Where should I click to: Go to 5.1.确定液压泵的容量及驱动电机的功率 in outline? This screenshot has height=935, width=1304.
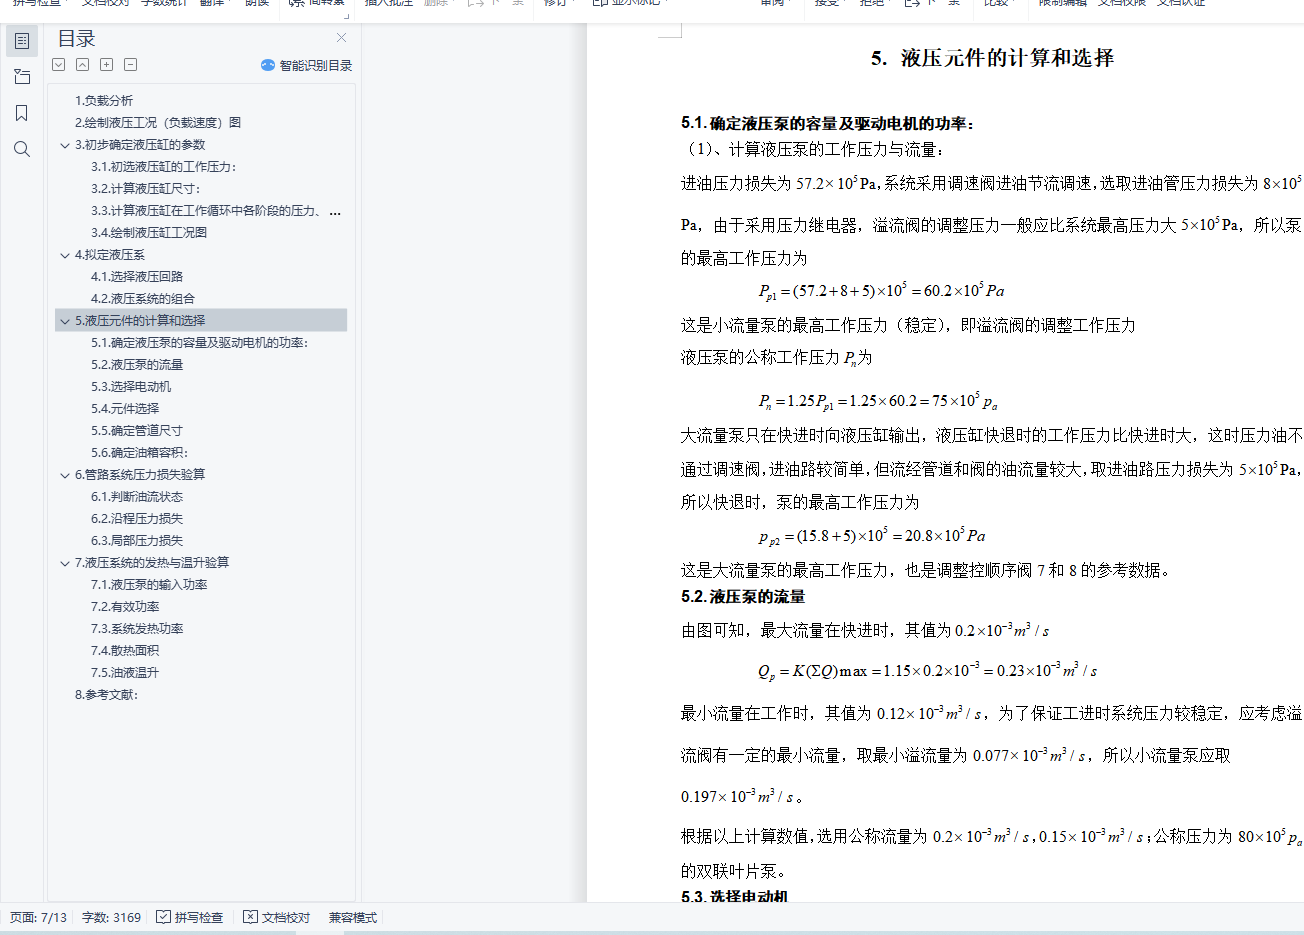(200, 343)
